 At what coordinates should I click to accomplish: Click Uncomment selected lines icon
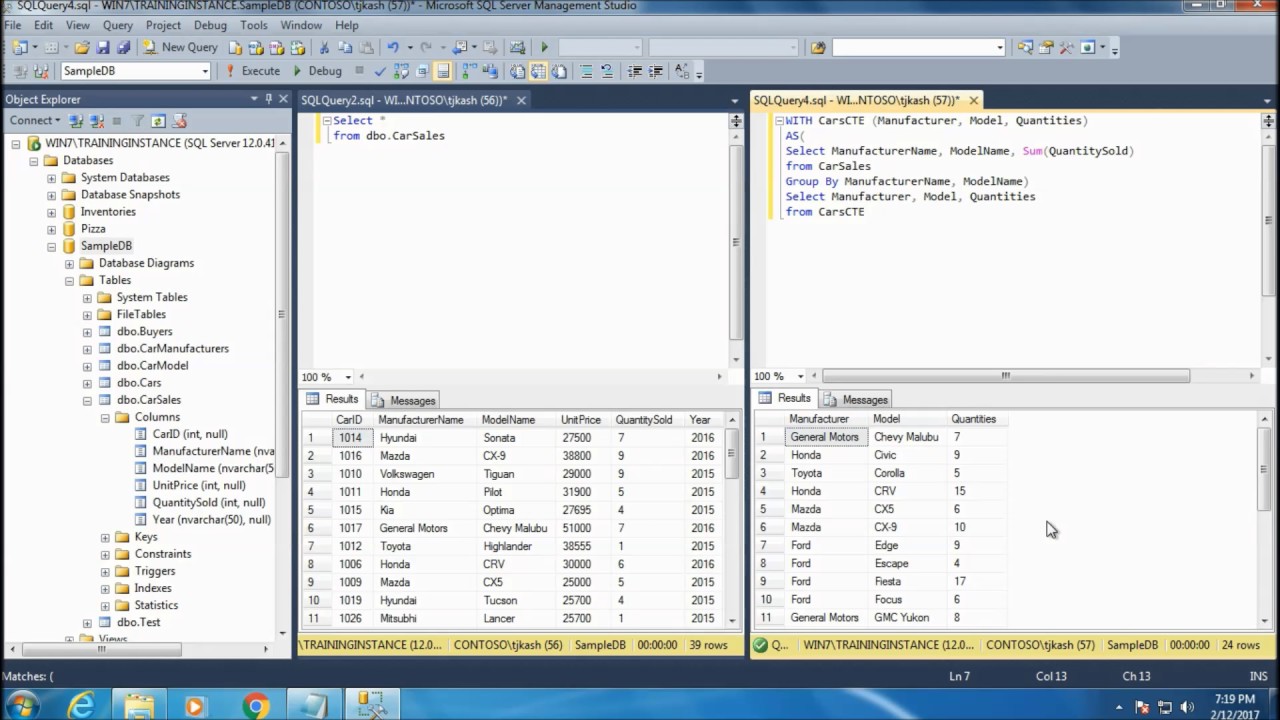click(x=607, y=71)
